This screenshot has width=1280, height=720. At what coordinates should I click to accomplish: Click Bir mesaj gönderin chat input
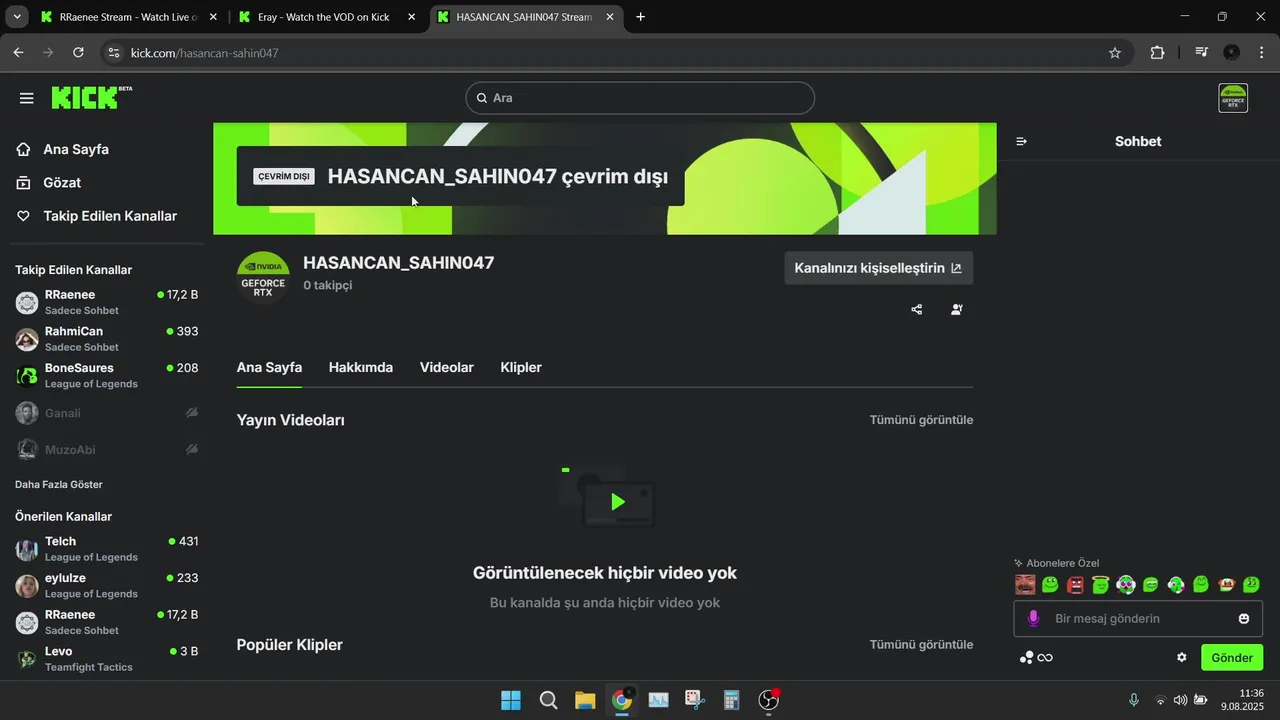[x=1138, y=619]
